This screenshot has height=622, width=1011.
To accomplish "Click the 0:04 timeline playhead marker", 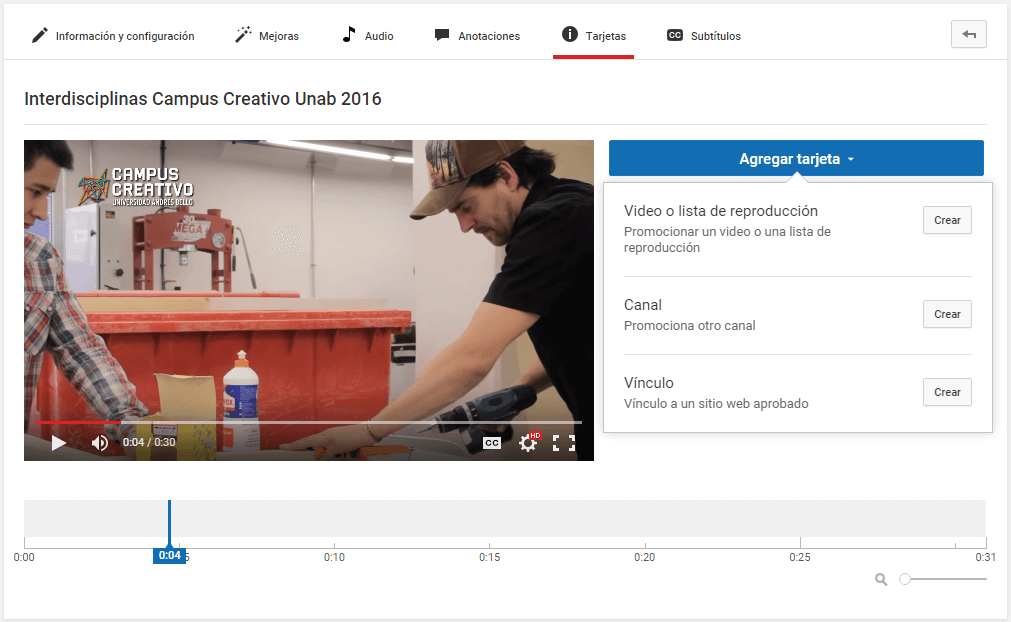I will pyautogui.click(x=169, y=555).
